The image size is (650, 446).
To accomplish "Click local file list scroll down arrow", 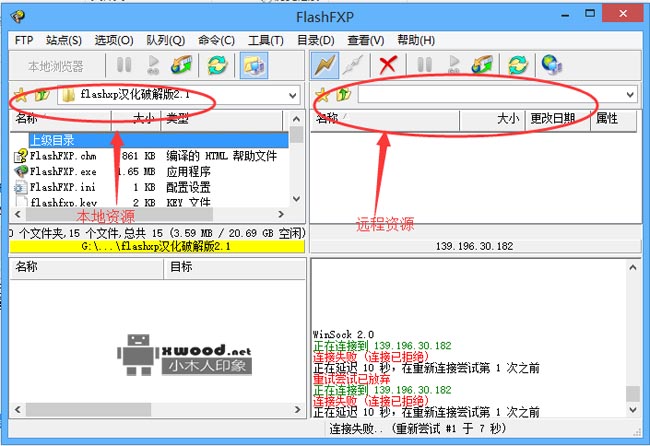I will click(x=296, y=199).
